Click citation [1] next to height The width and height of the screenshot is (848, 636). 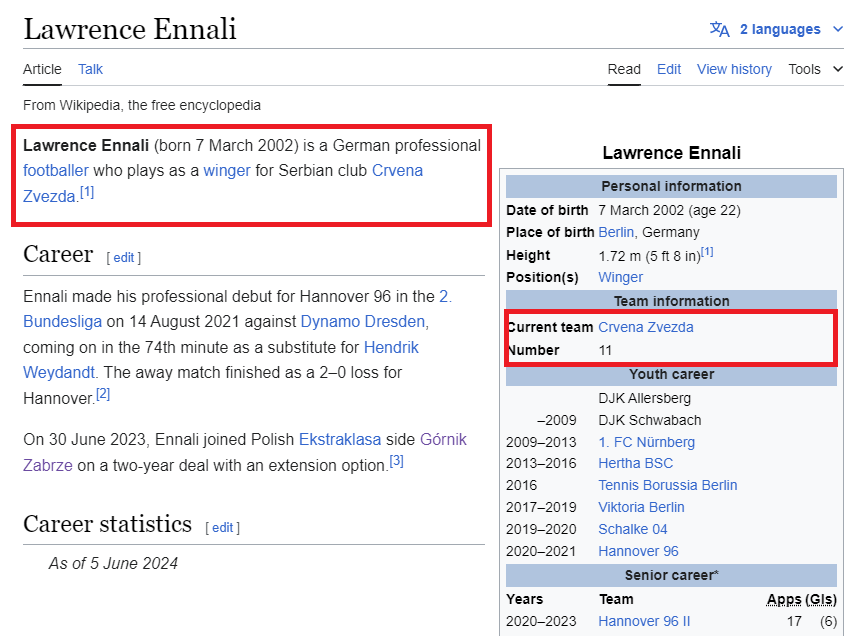[707, 252]
